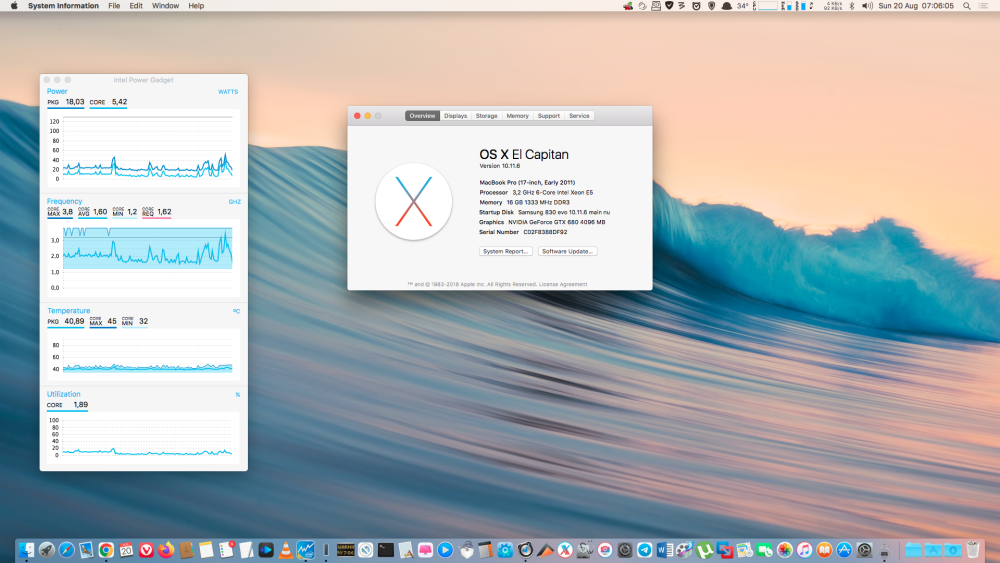Click the Intel Power Gadget dock icon
1000x563 pixels.
tap(305, 550)
